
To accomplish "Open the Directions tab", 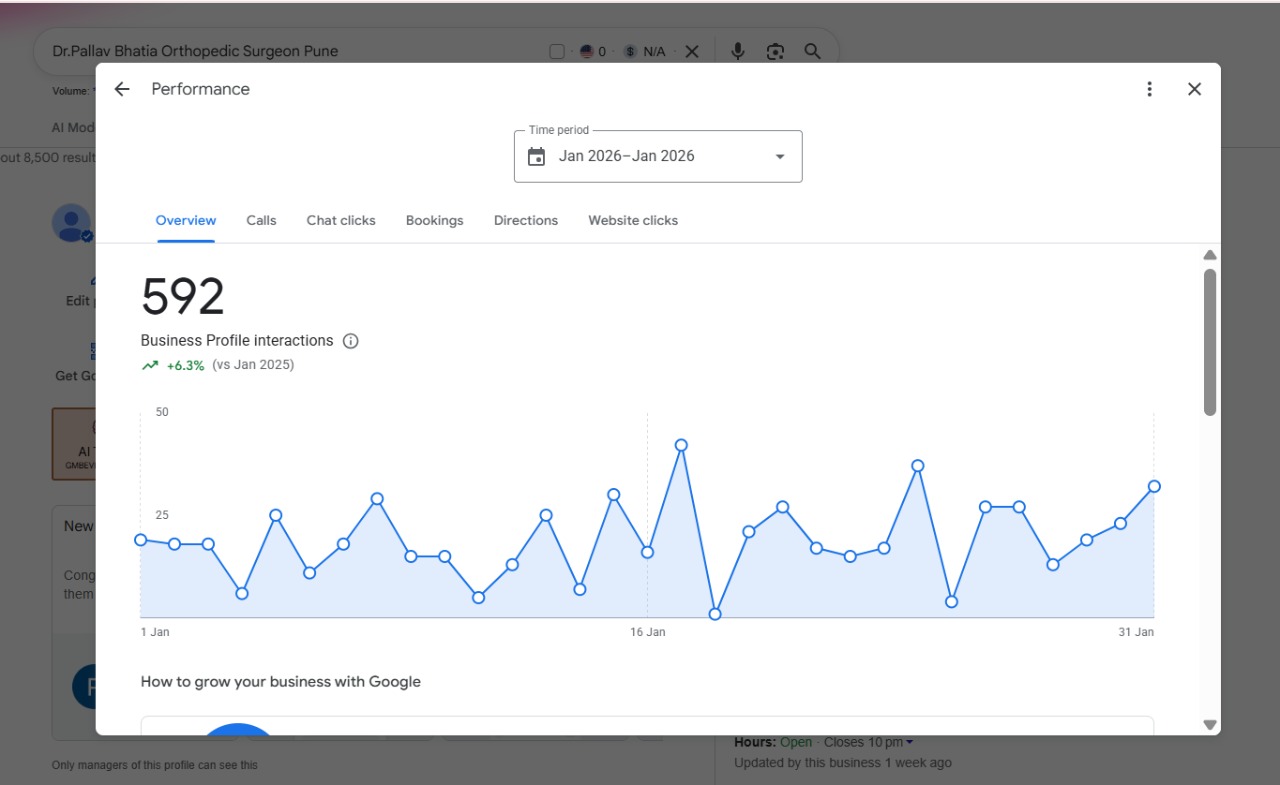I will 526,220.
